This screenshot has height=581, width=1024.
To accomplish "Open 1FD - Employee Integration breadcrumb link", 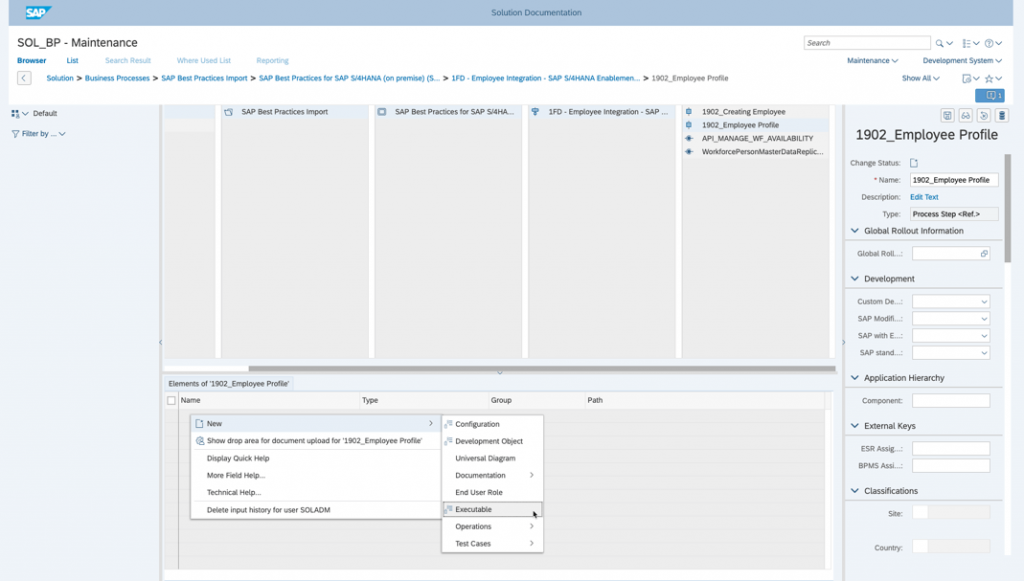I will [x=545, y=78].
